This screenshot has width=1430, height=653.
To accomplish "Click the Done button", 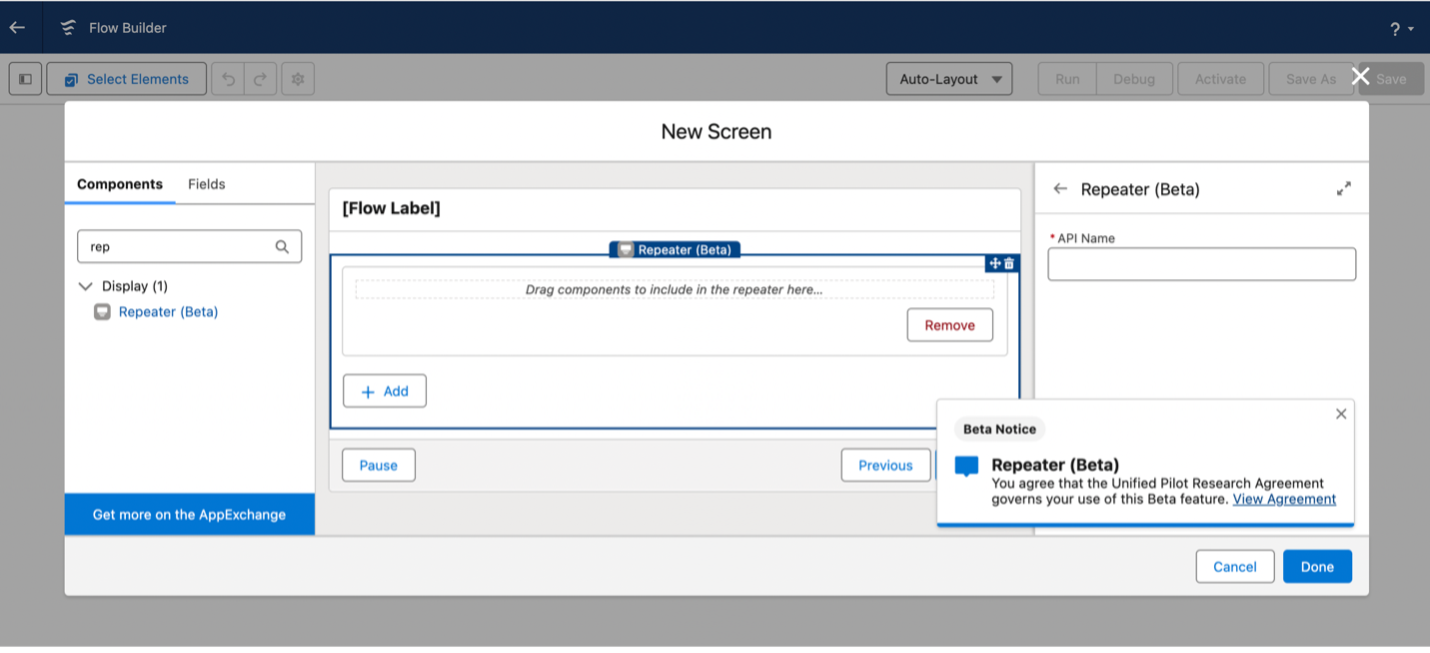I will (x=1317, y=566).
